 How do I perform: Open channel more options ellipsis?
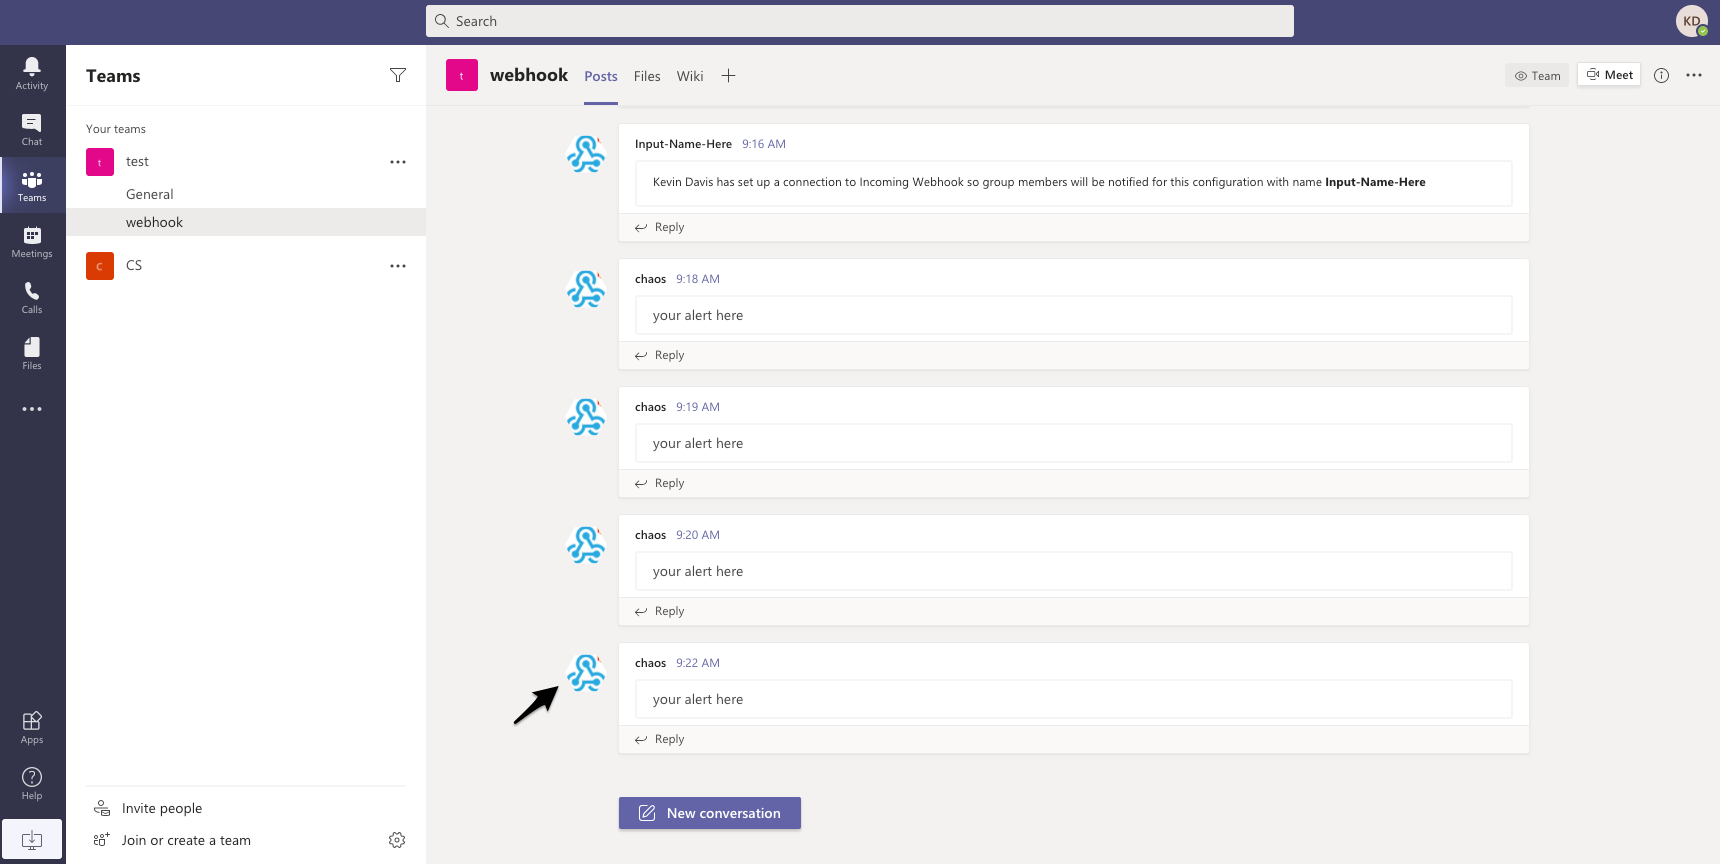(1694, 75)
